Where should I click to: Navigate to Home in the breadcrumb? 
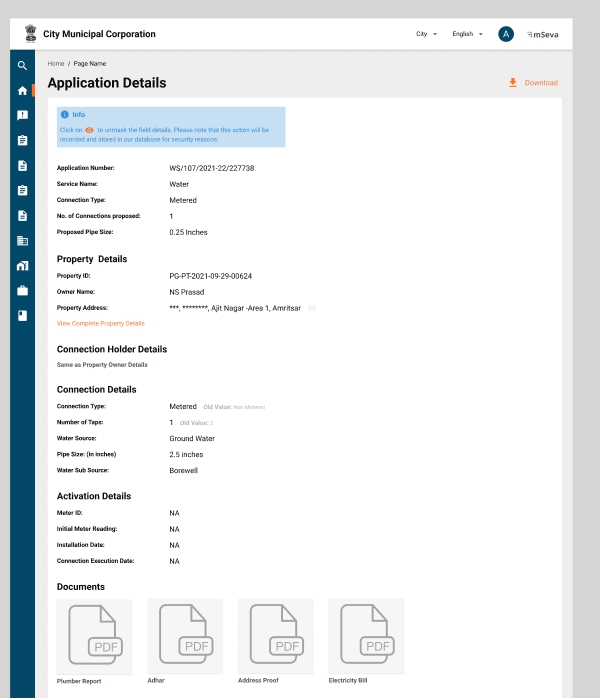56,63
